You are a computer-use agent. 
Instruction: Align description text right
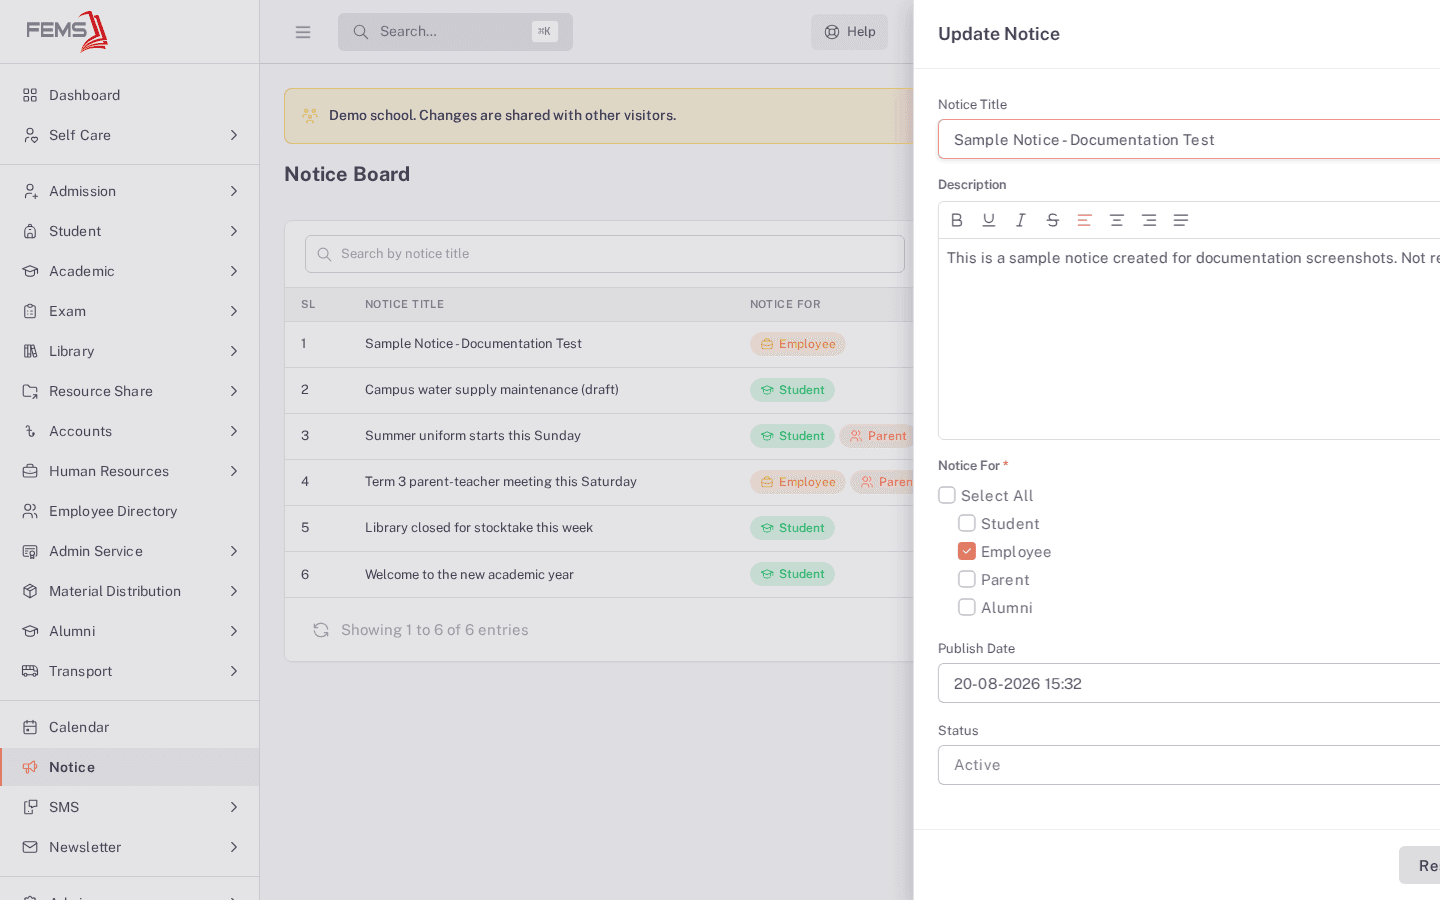point(1149,220)
